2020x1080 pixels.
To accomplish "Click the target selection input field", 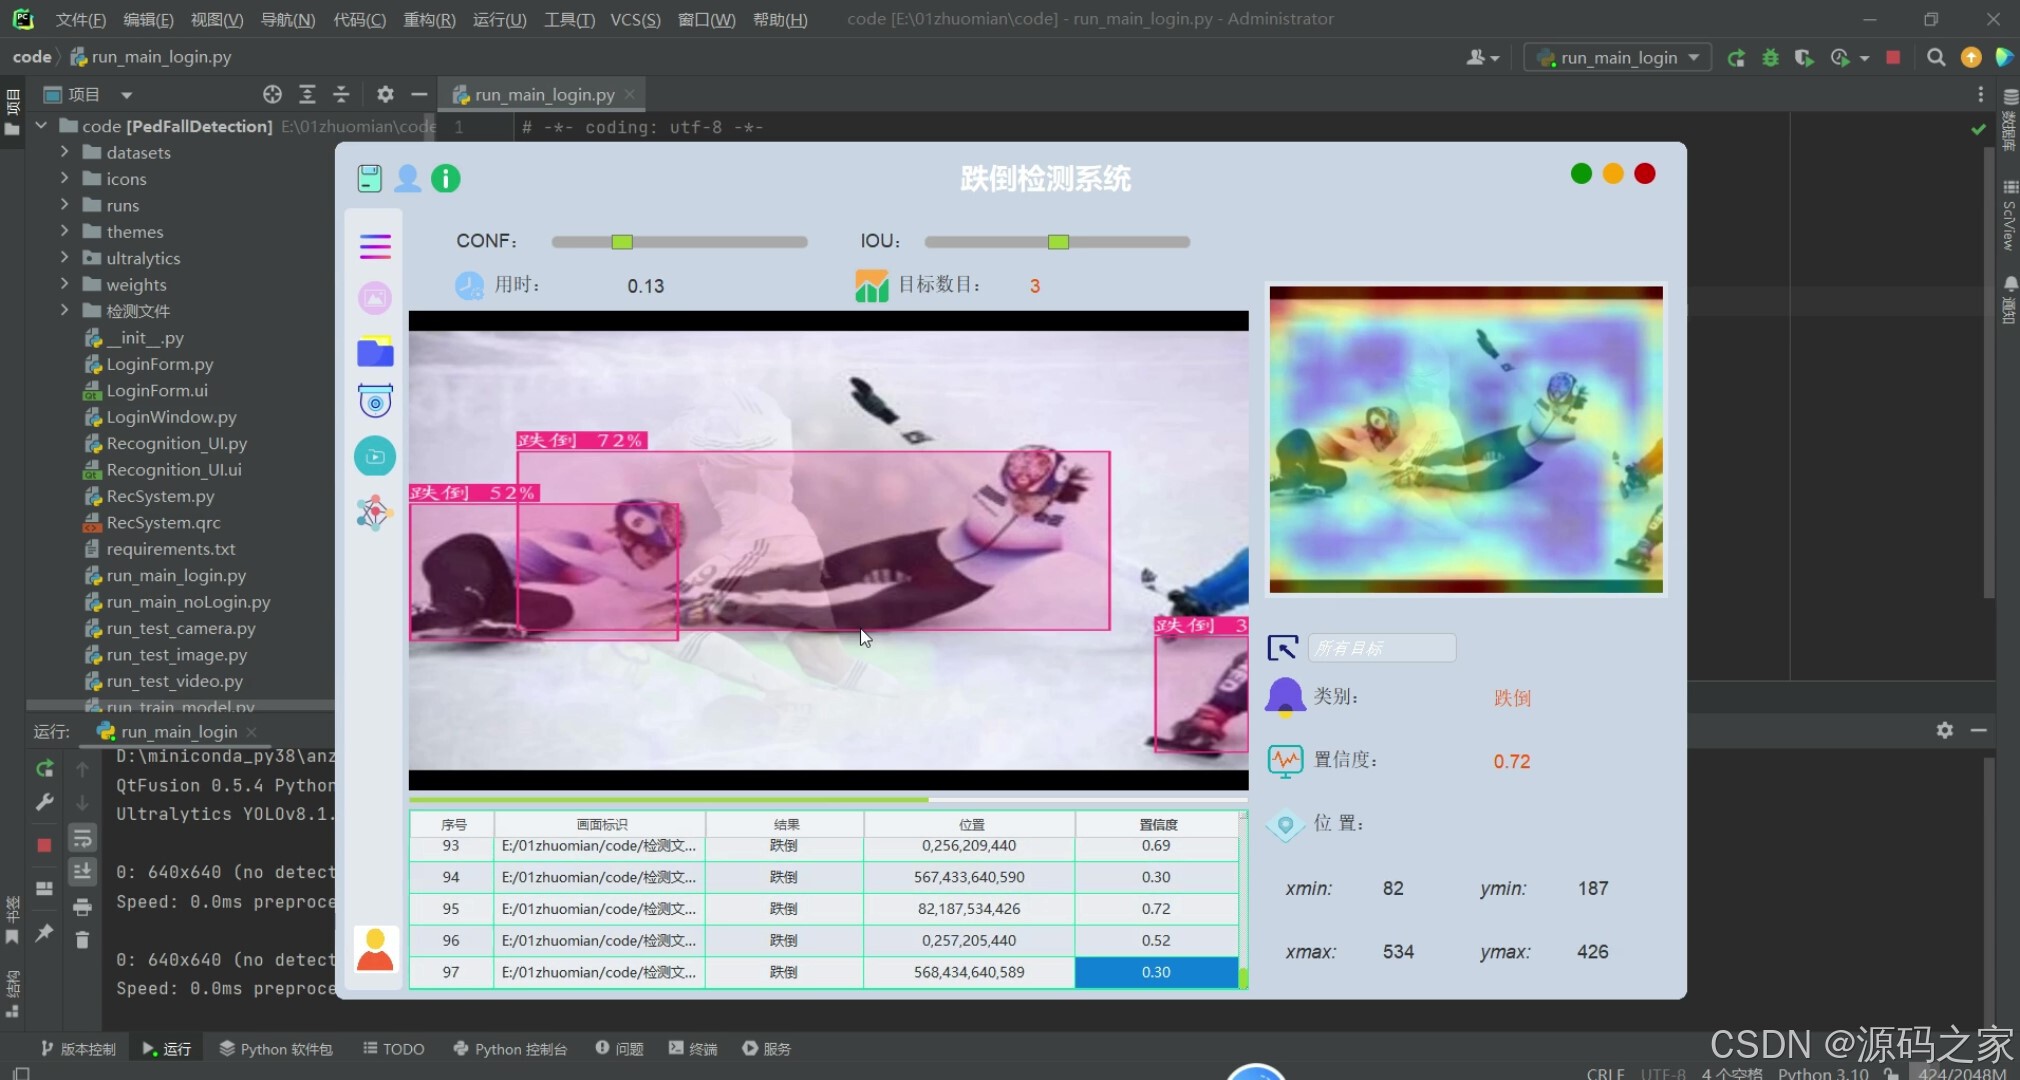I will point(1381,648).
